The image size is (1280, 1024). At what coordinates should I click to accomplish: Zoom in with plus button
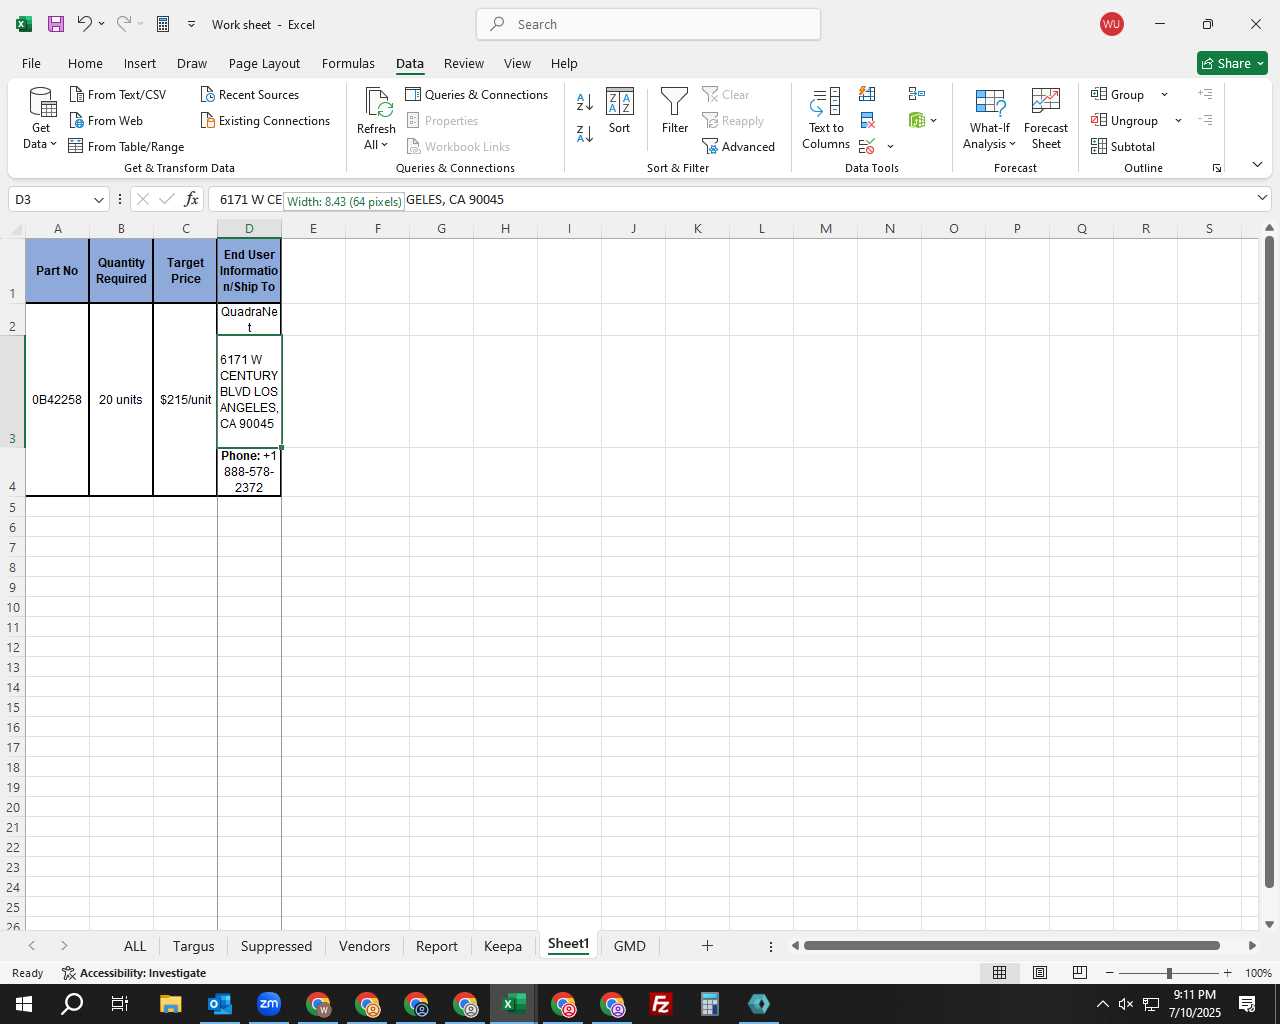(x=1227, y=973)
